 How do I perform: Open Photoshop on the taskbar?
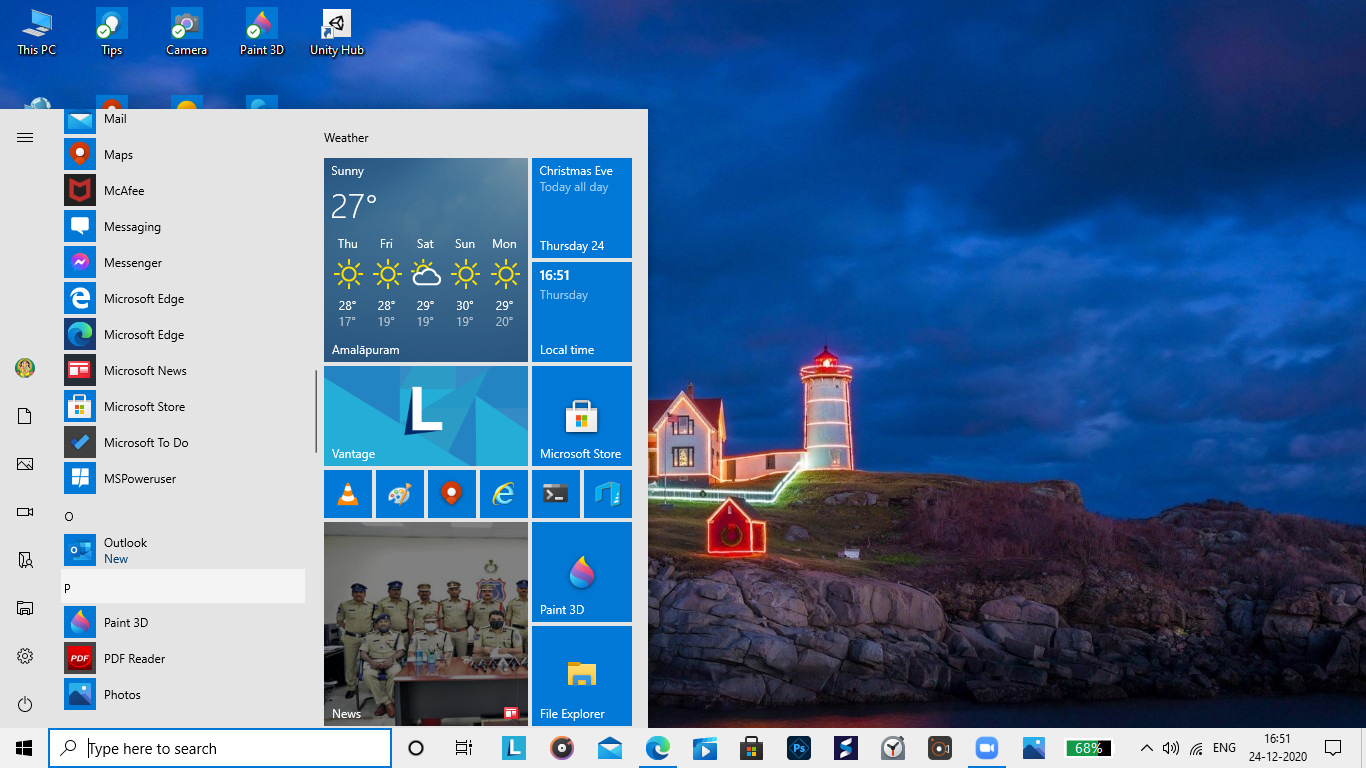[x=799, y=748]
